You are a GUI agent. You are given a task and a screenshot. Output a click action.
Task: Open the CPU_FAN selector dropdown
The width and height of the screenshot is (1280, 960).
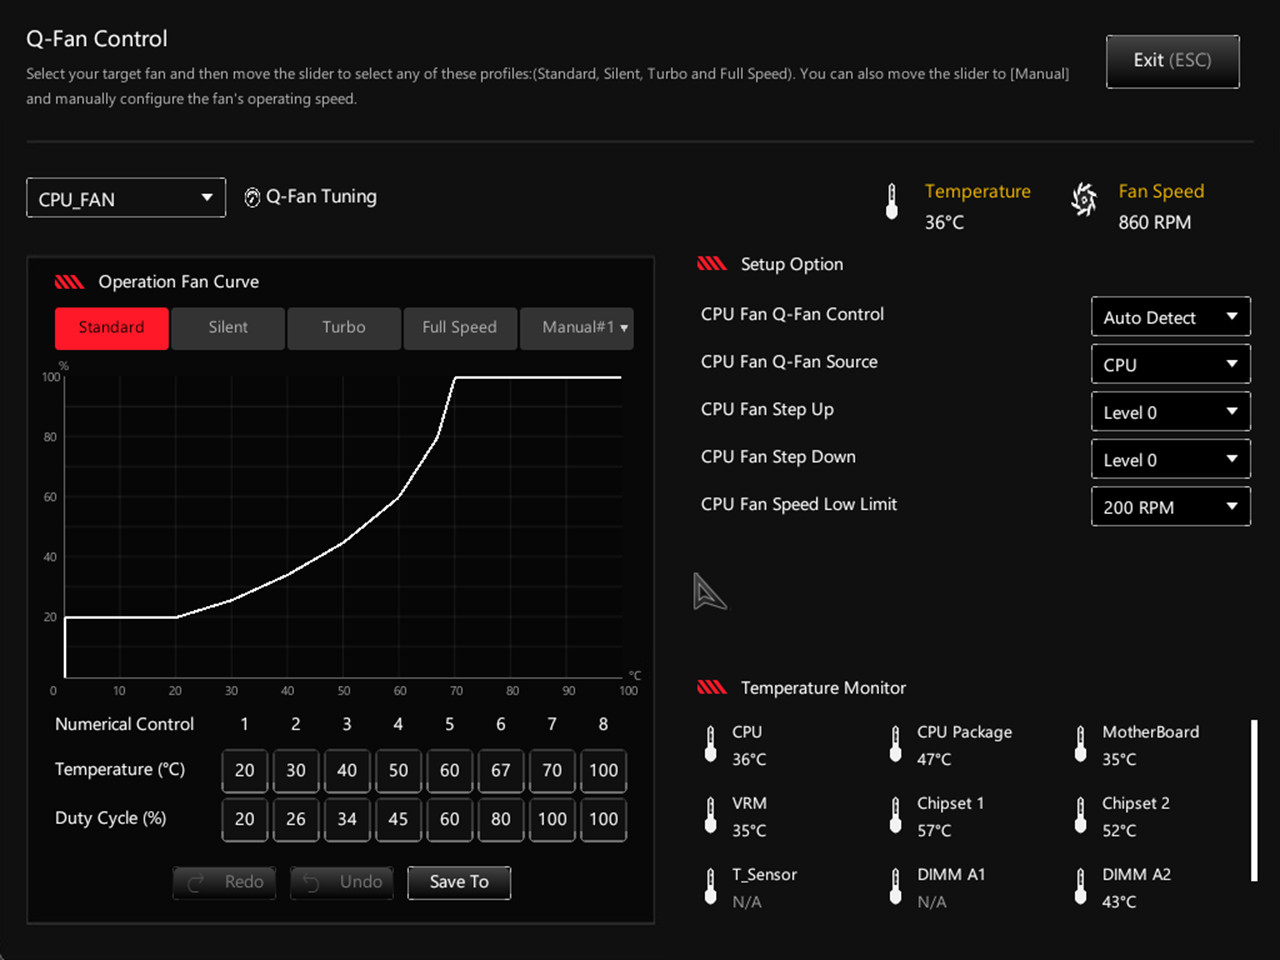point(126,198)
